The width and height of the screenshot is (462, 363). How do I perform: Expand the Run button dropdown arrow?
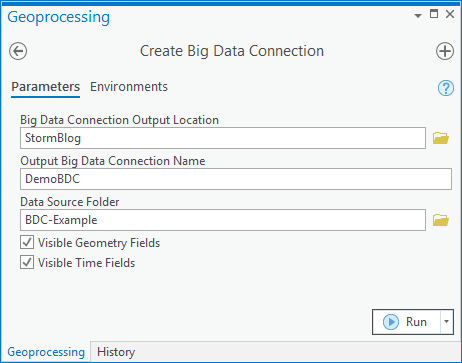point(447,322)
